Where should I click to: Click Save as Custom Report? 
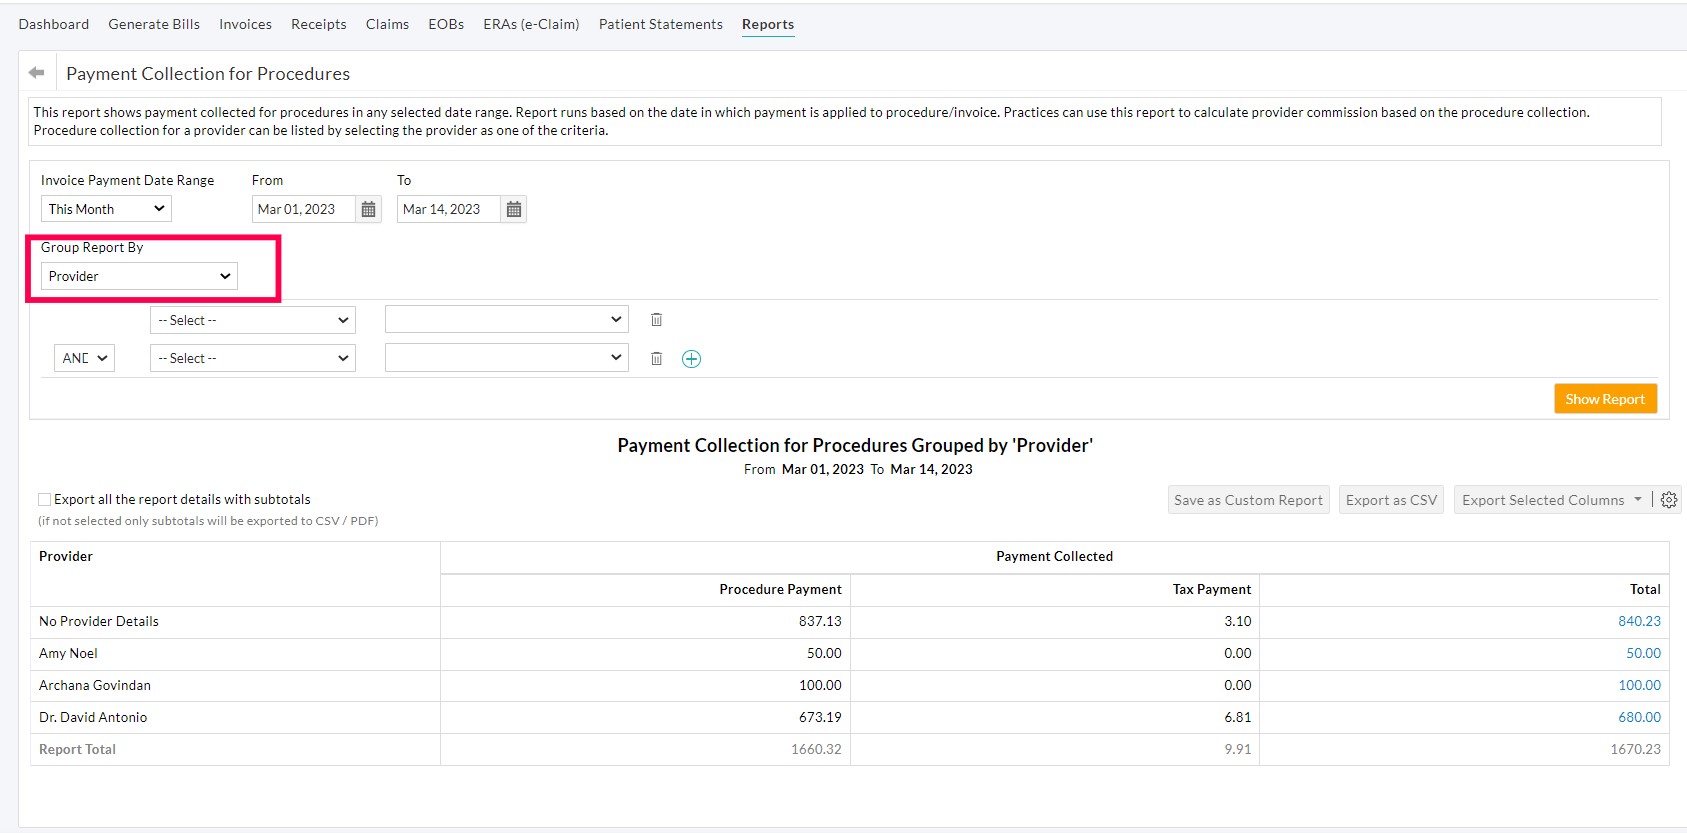[1248, 500]
